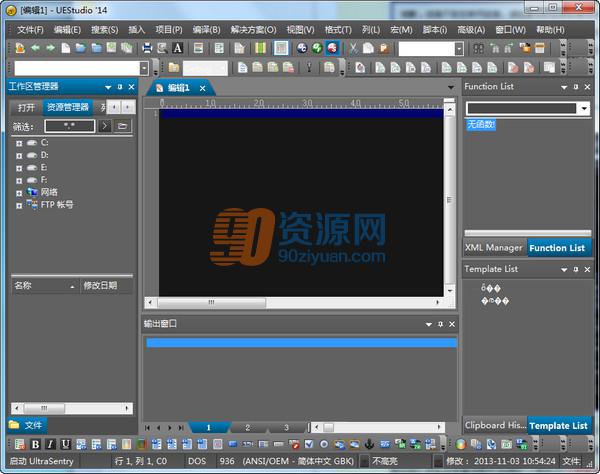Click the editor vertical scrollbar down arrow

tap(450, 291)
